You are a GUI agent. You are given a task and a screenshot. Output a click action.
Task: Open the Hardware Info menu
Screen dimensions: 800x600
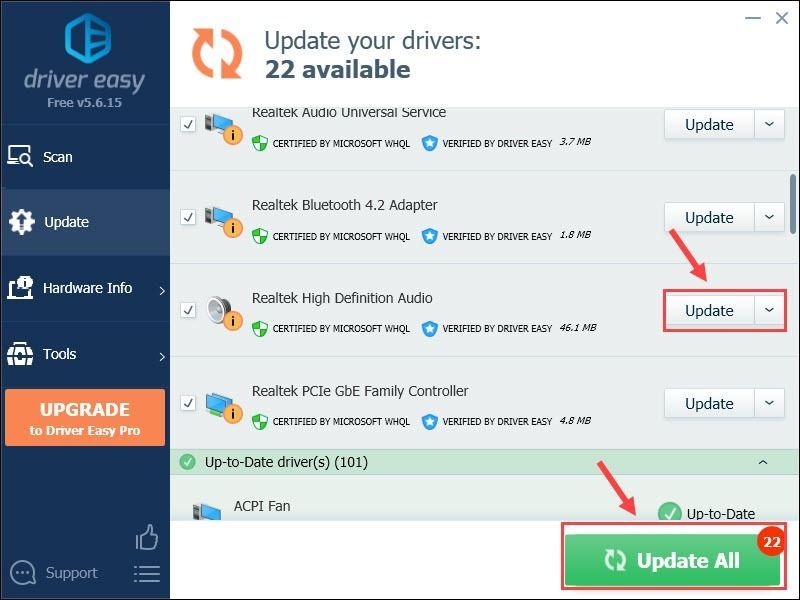[x=85, y=288]
